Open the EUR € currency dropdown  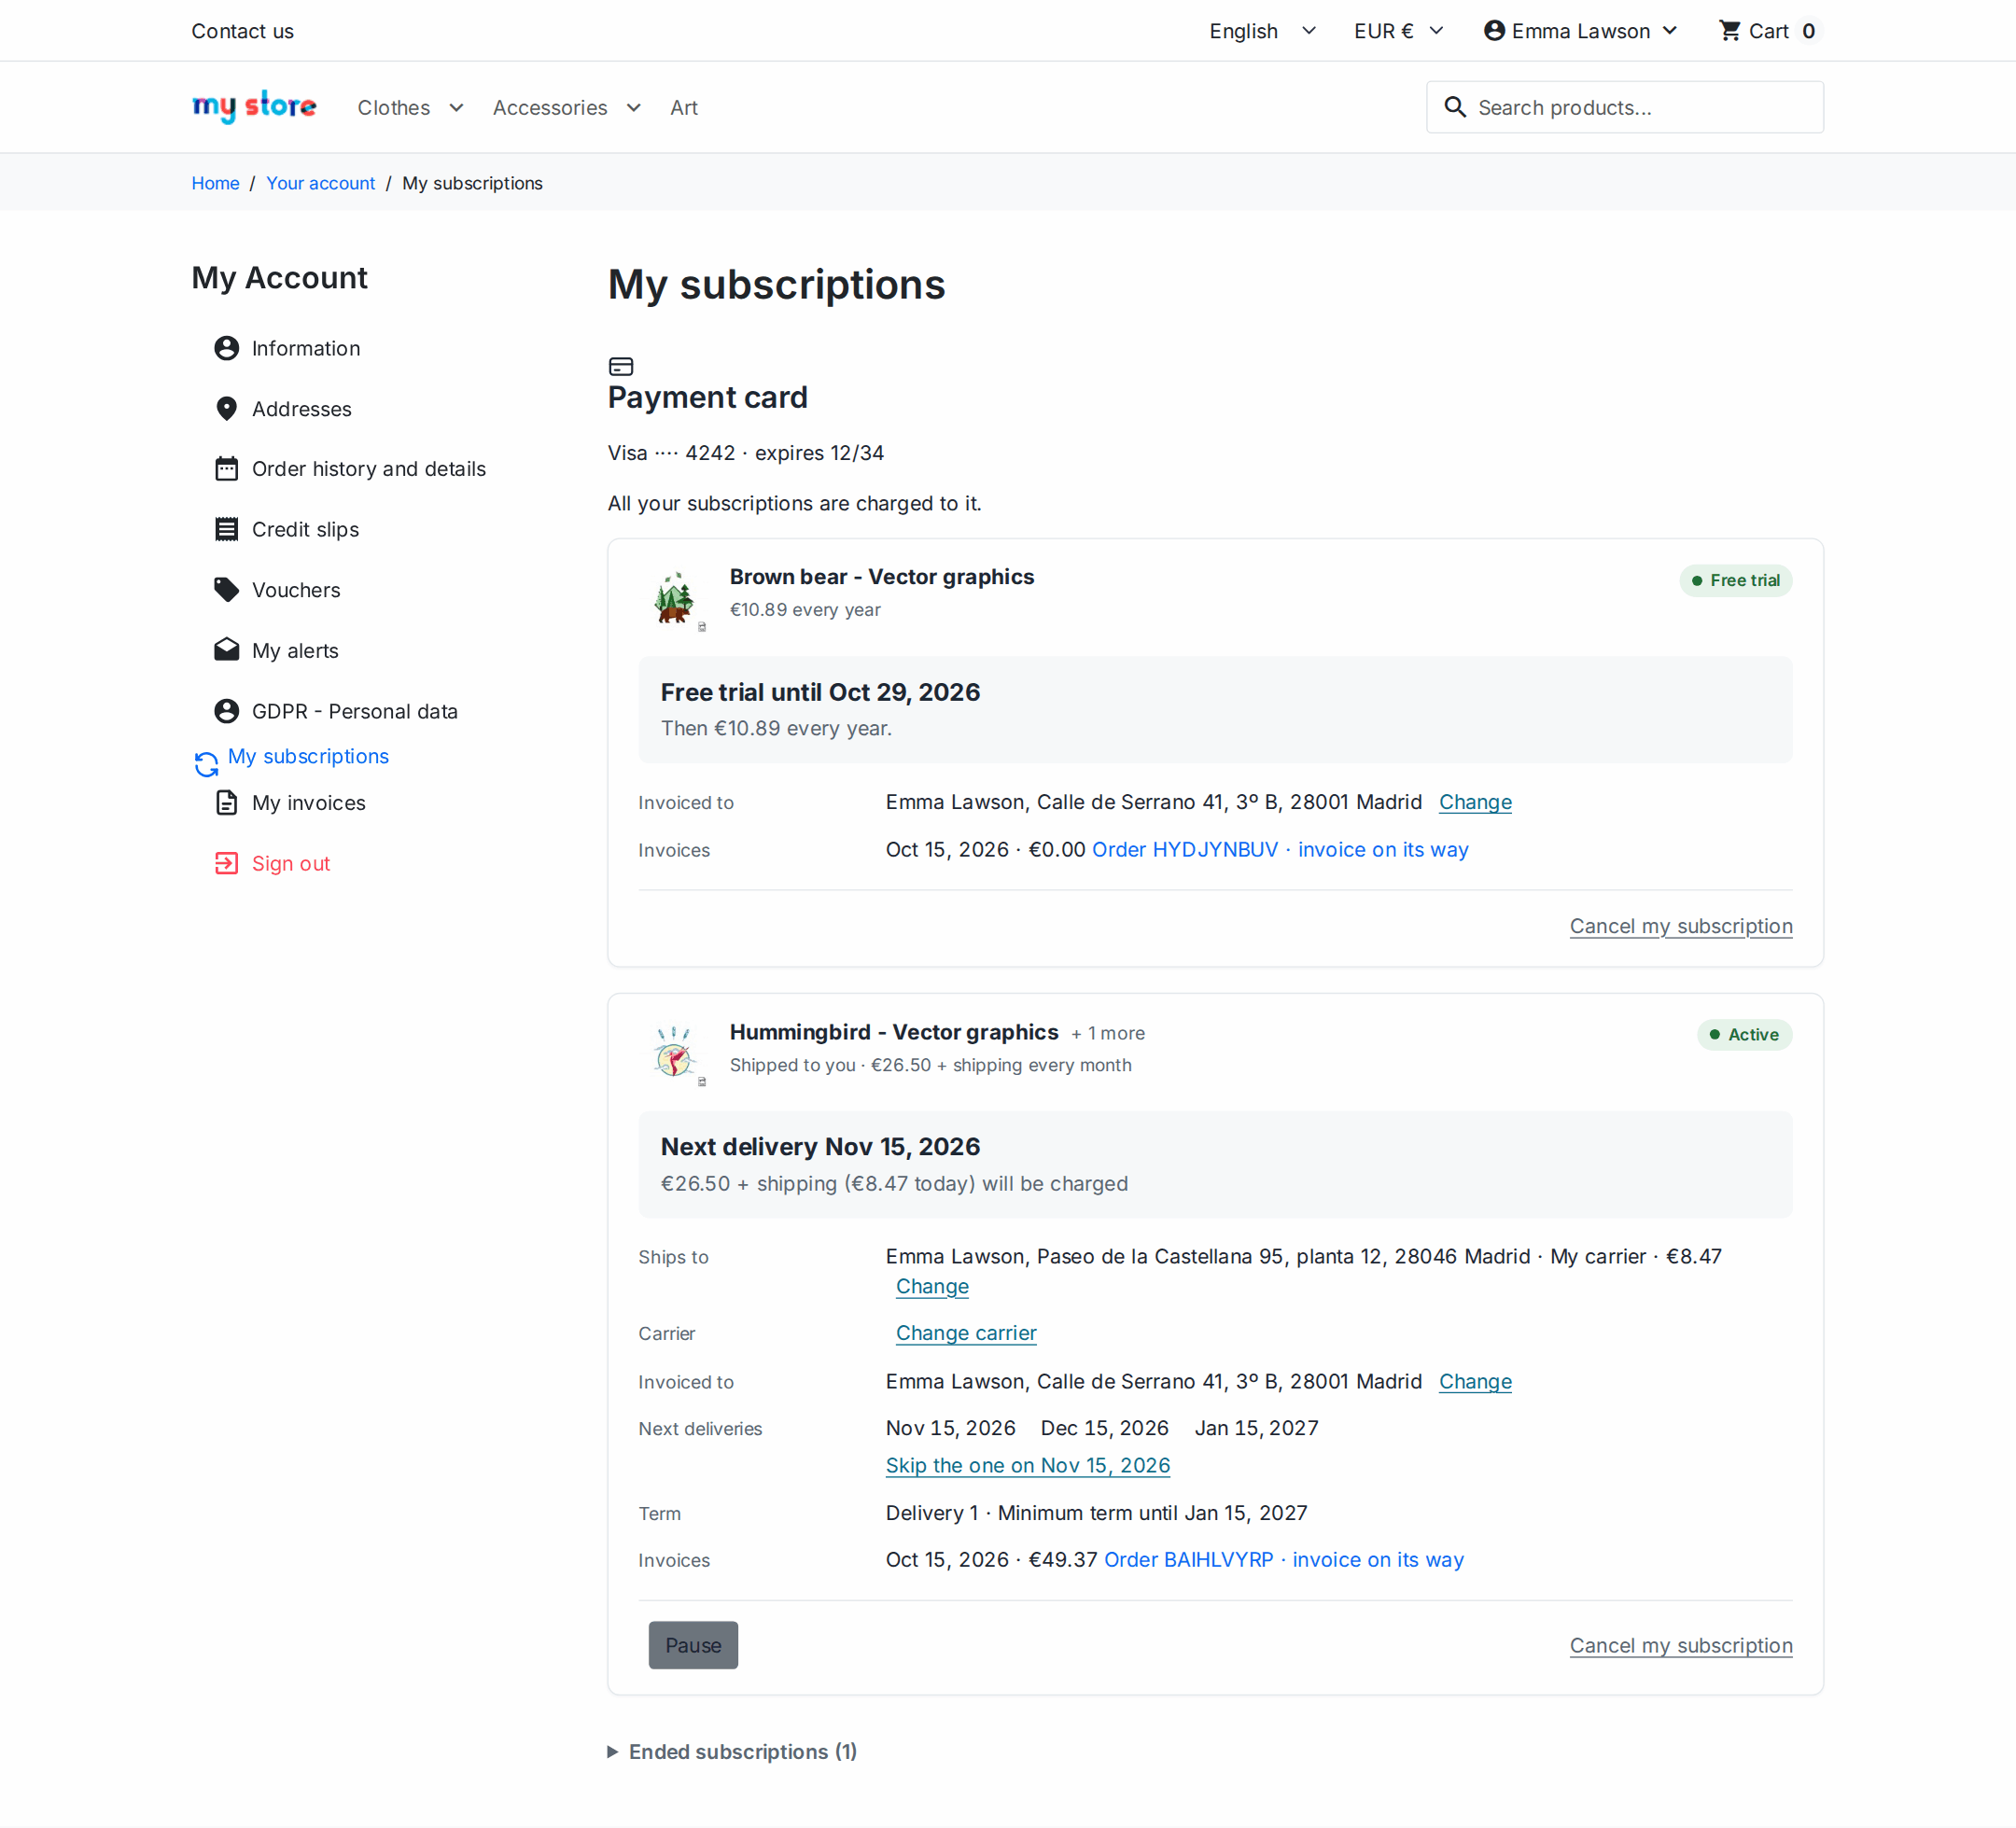pyautogui.click(x=1399, y=31)
